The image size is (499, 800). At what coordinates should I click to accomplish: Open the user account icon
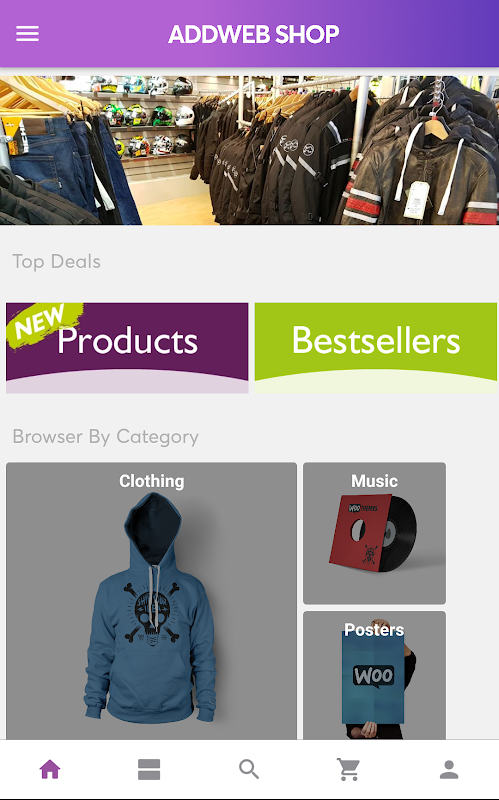point(449,769)
